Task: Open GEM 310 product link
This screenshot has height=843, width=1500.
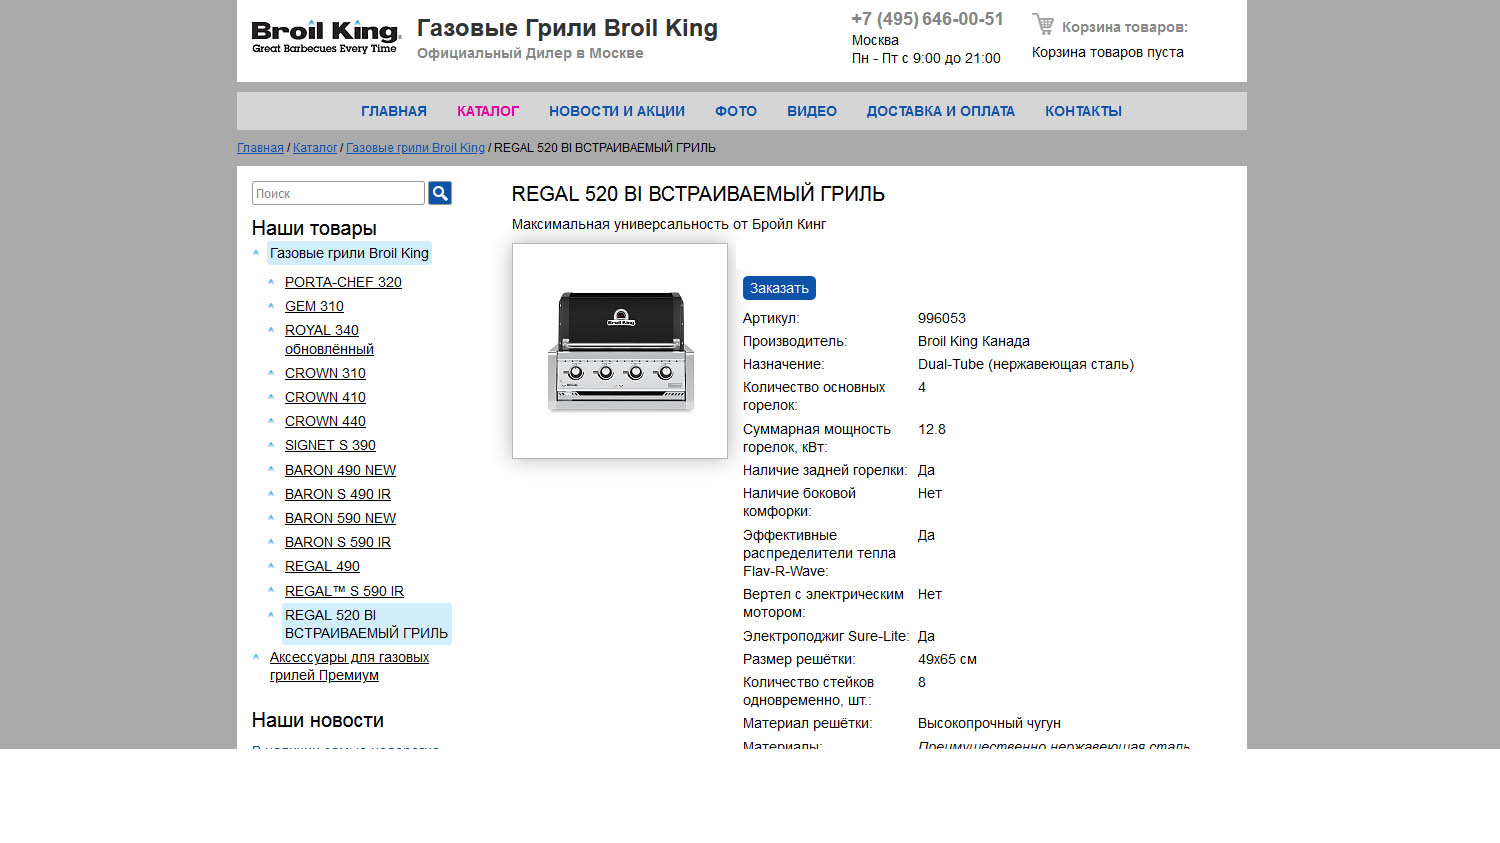Action: pyautogui.click(x=314, y=306)
